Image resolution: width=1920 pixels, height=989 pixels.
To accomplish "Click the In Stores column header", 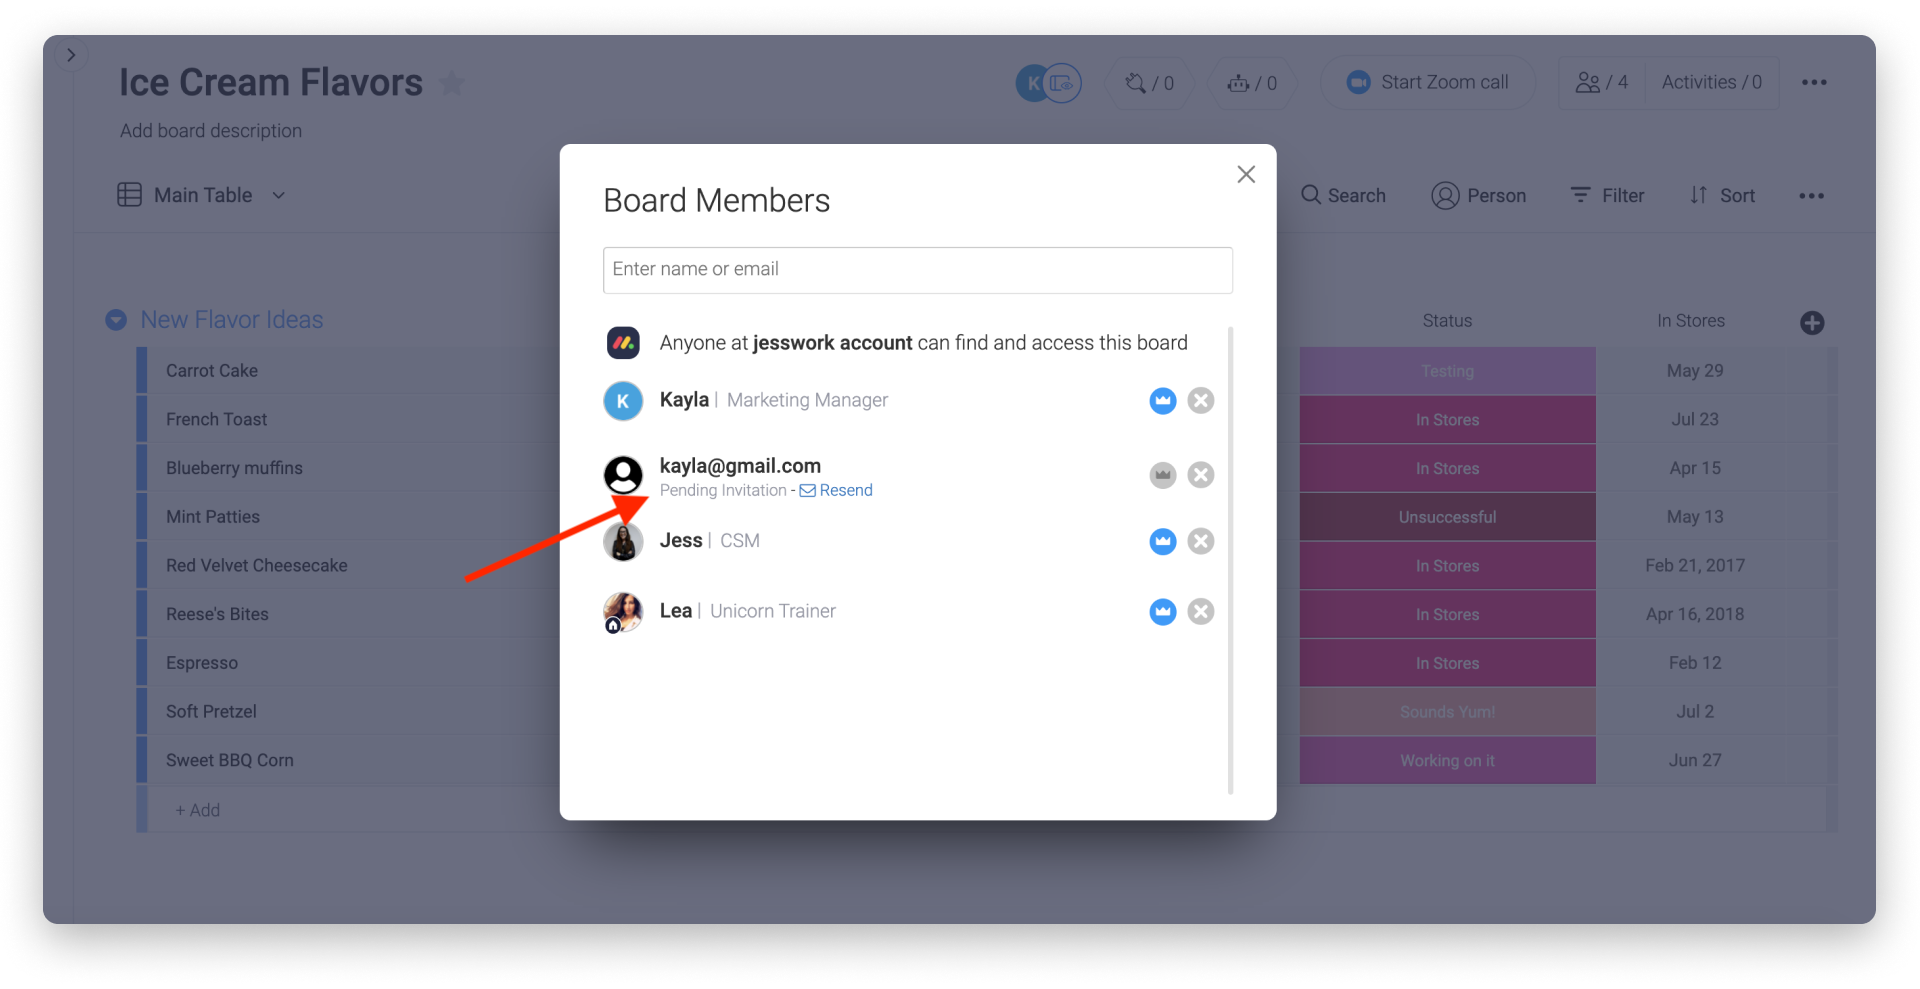I will click(x=1690, y=321).
